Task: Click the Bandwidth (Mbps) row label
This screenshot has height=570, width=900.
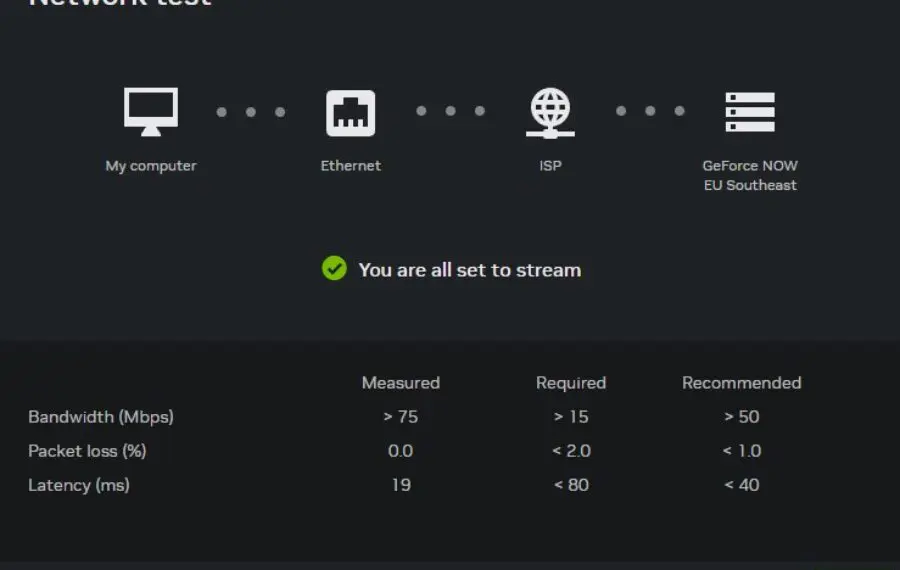Action: tap(101, 417)
